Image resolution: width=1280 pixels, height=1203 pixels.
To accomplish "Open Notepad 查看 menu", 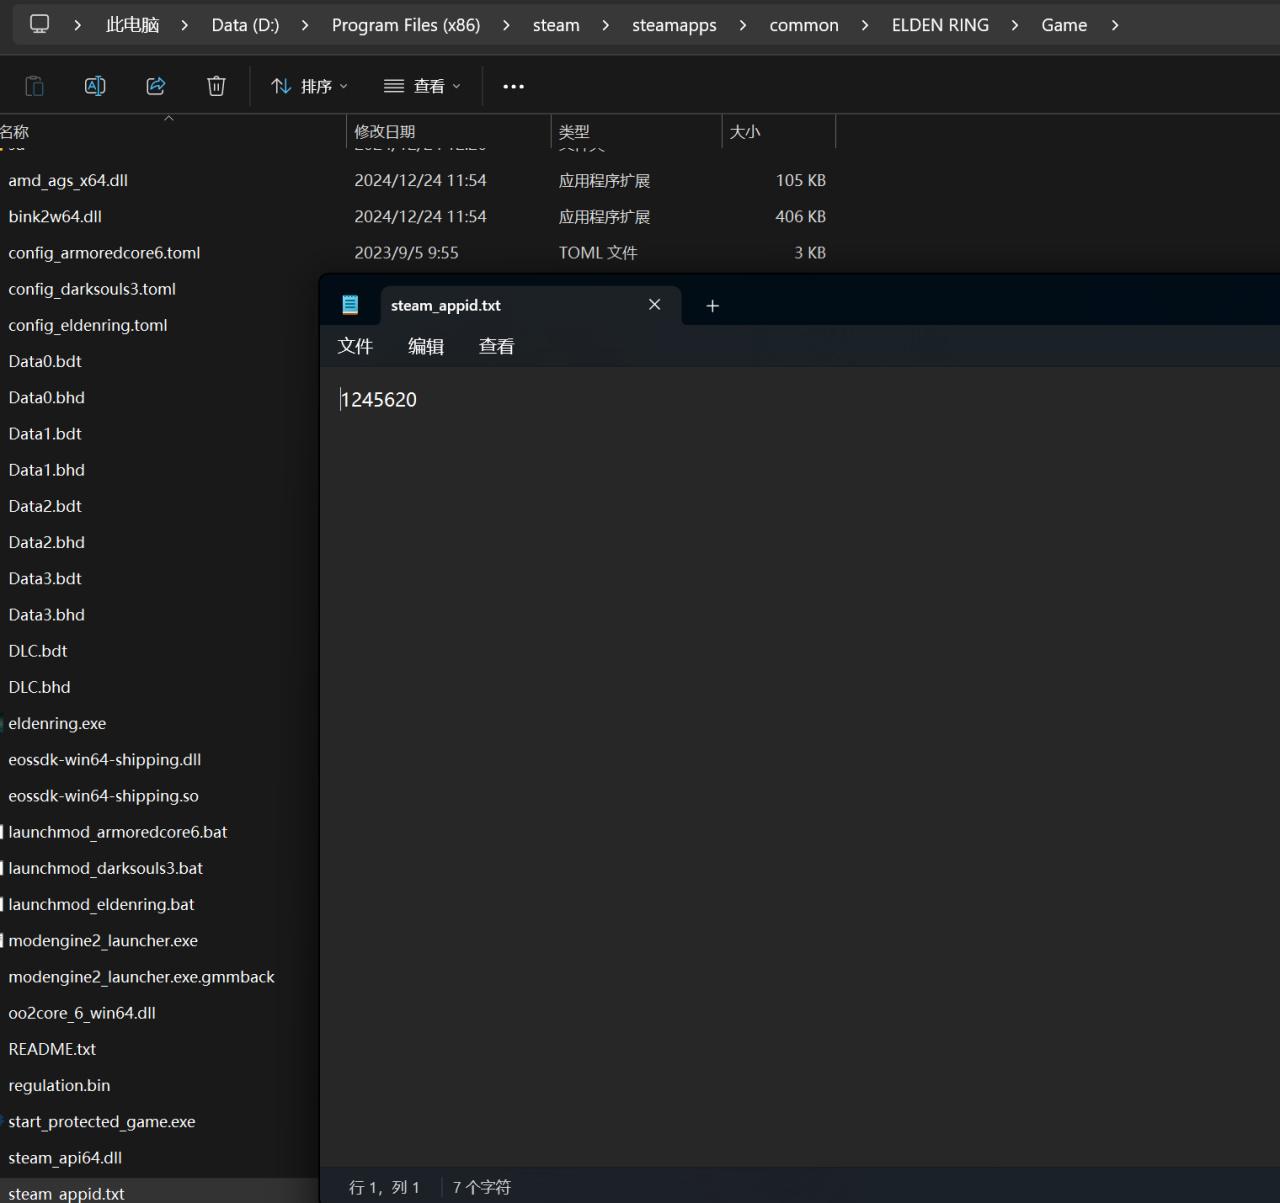I will [496, 346].
